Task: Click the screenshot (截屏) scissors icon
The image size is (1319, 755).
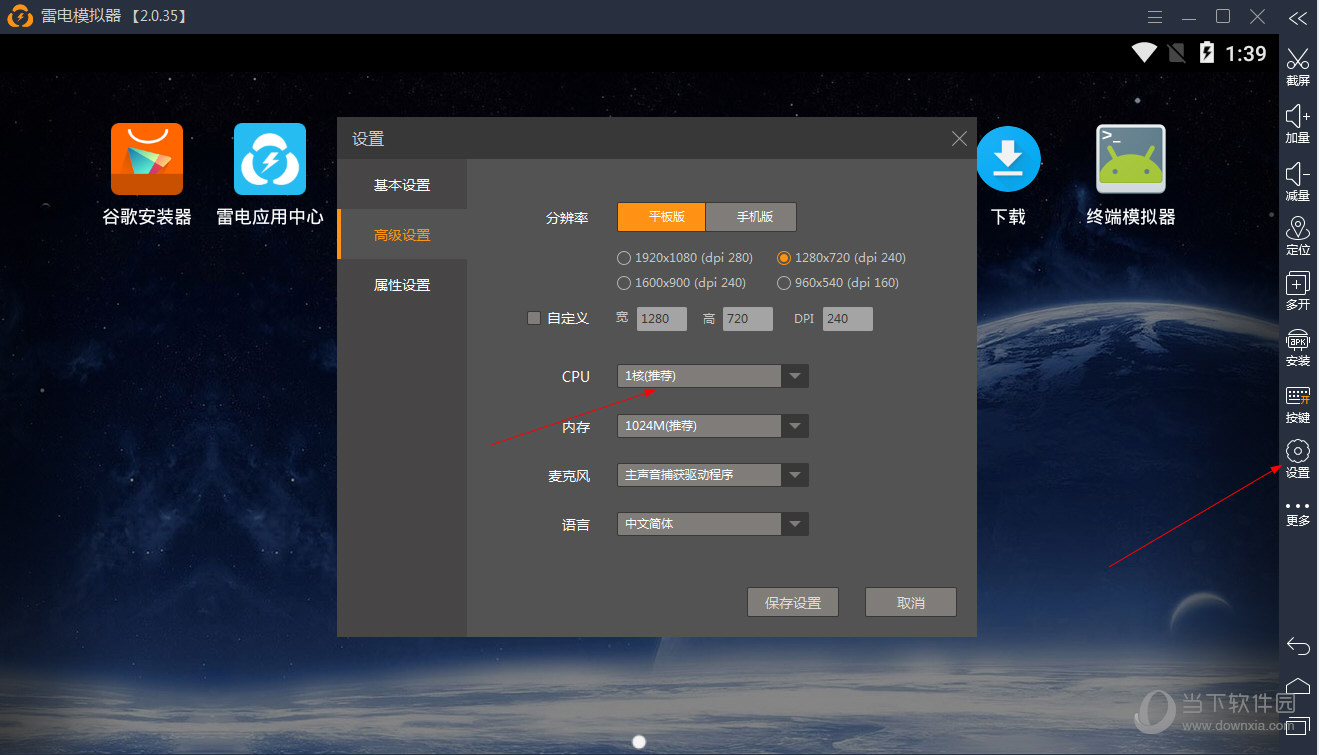Action: 1297,60
